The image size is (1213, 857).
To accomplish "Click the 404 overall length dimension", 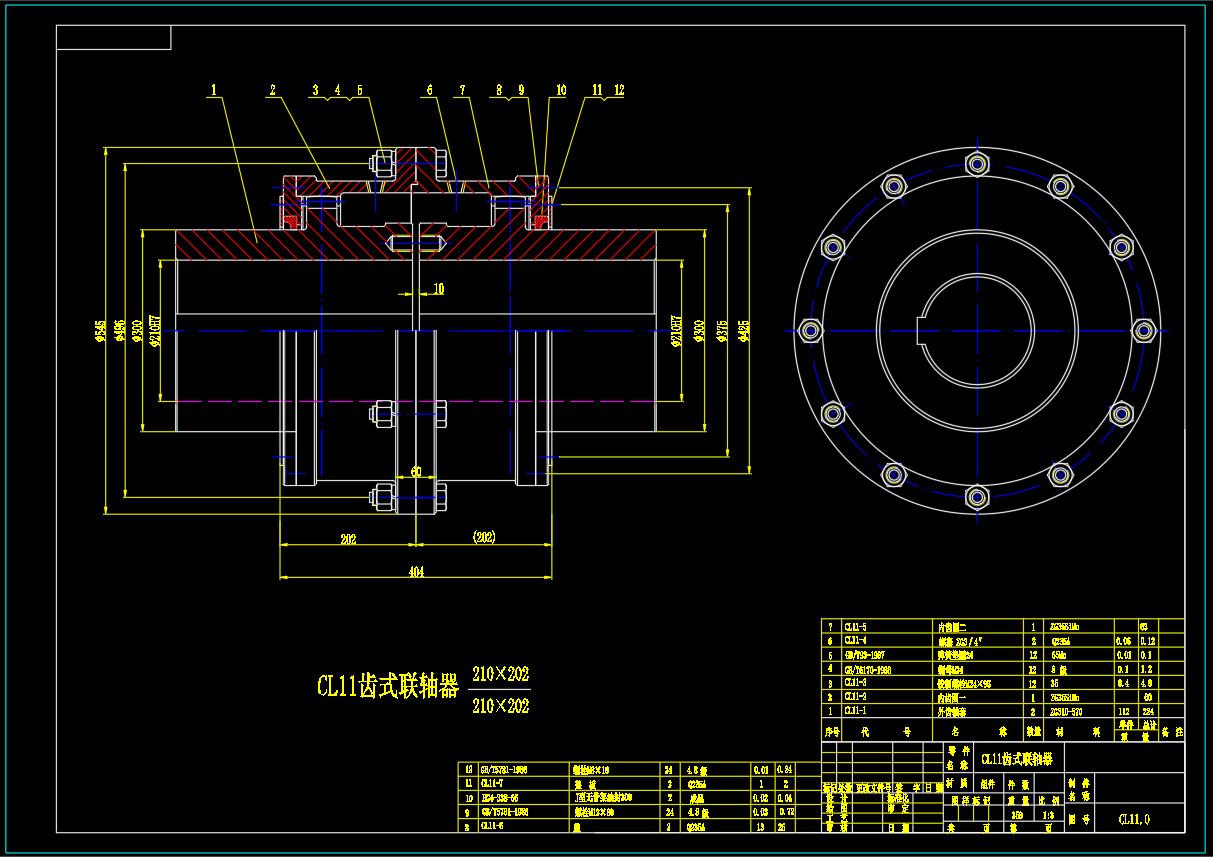I will (x=416, y=572).
